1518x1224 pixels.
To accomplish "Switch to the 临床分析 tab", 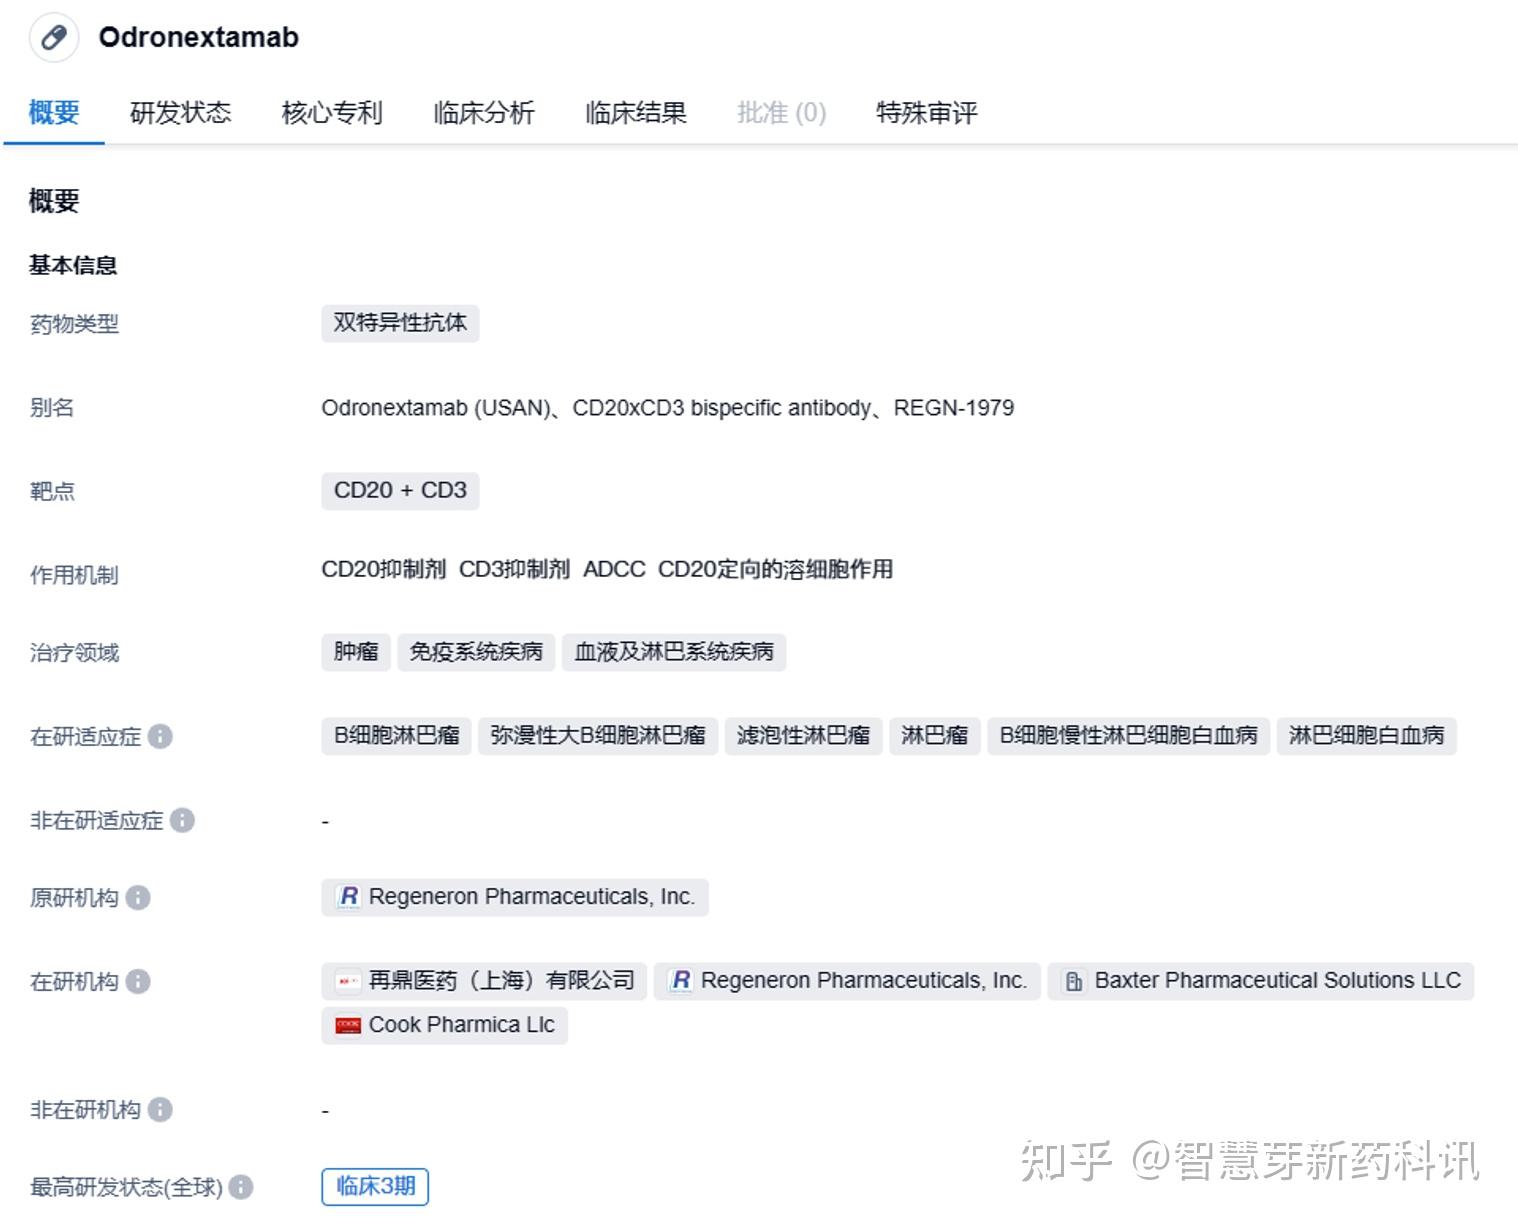I will [484, 113].
